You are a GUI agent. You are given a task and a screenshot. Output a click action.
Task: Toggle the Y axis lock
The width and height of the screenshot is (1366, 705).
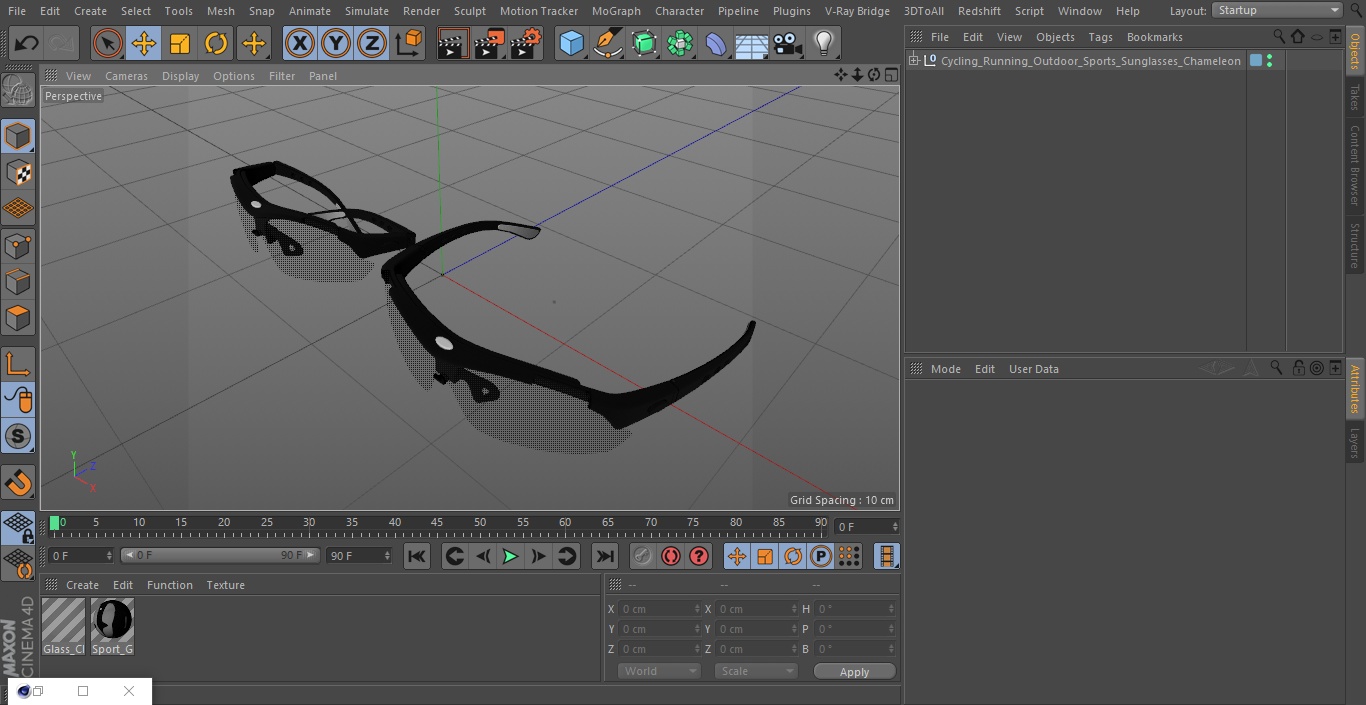point(336,44)
